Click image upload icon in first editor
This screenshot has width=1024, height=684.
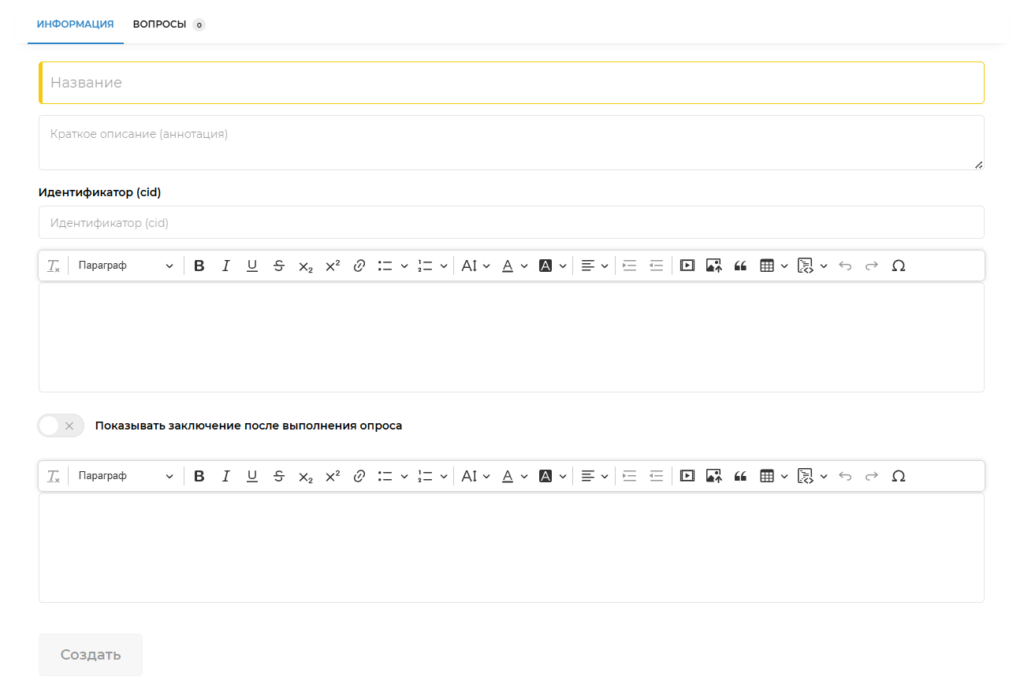click(713, 266)
